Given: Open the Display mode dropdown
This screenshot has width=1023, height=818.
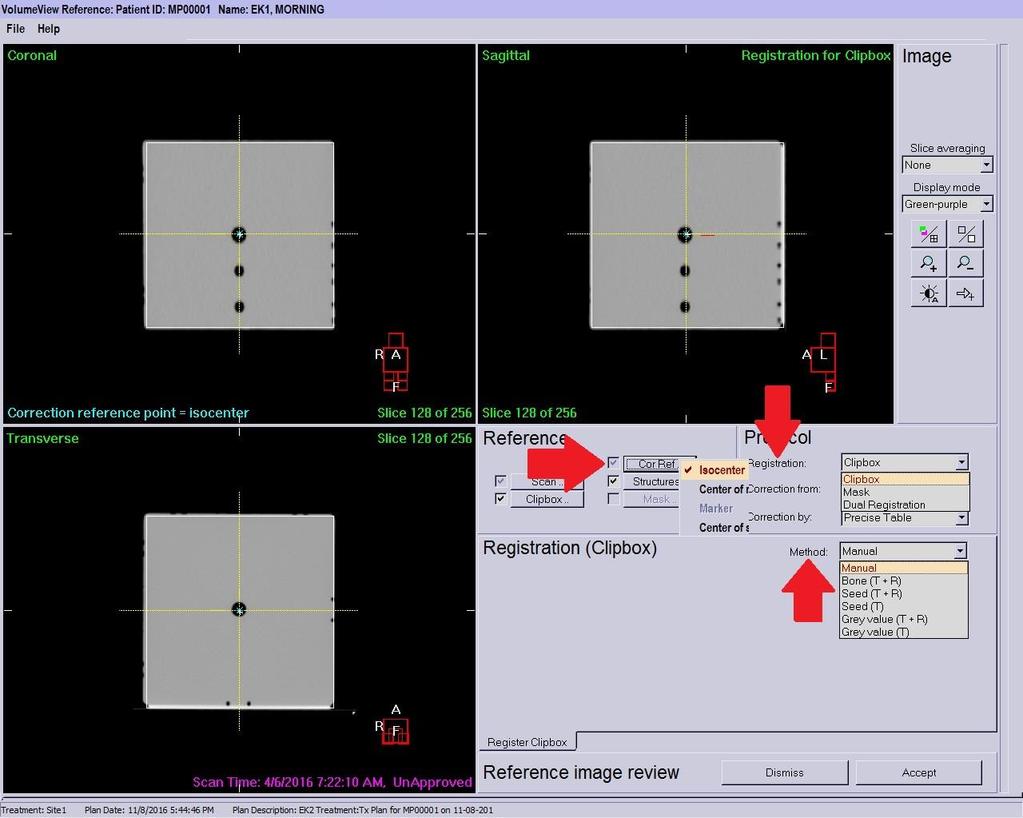Looking at the screenshot, I should click(x=947, y=204).
